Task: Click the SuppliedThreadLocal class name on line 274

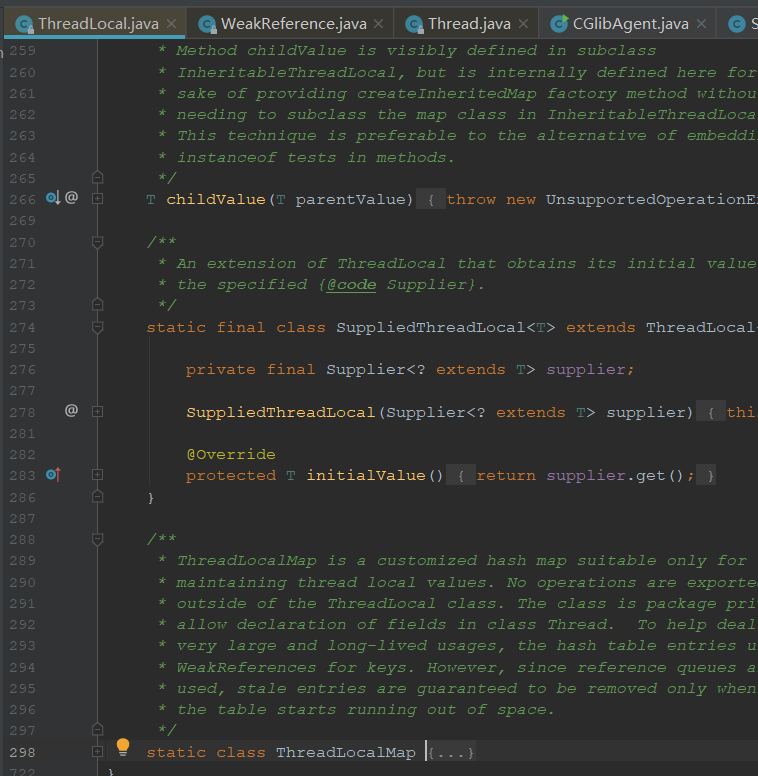Action: point(430,328)
